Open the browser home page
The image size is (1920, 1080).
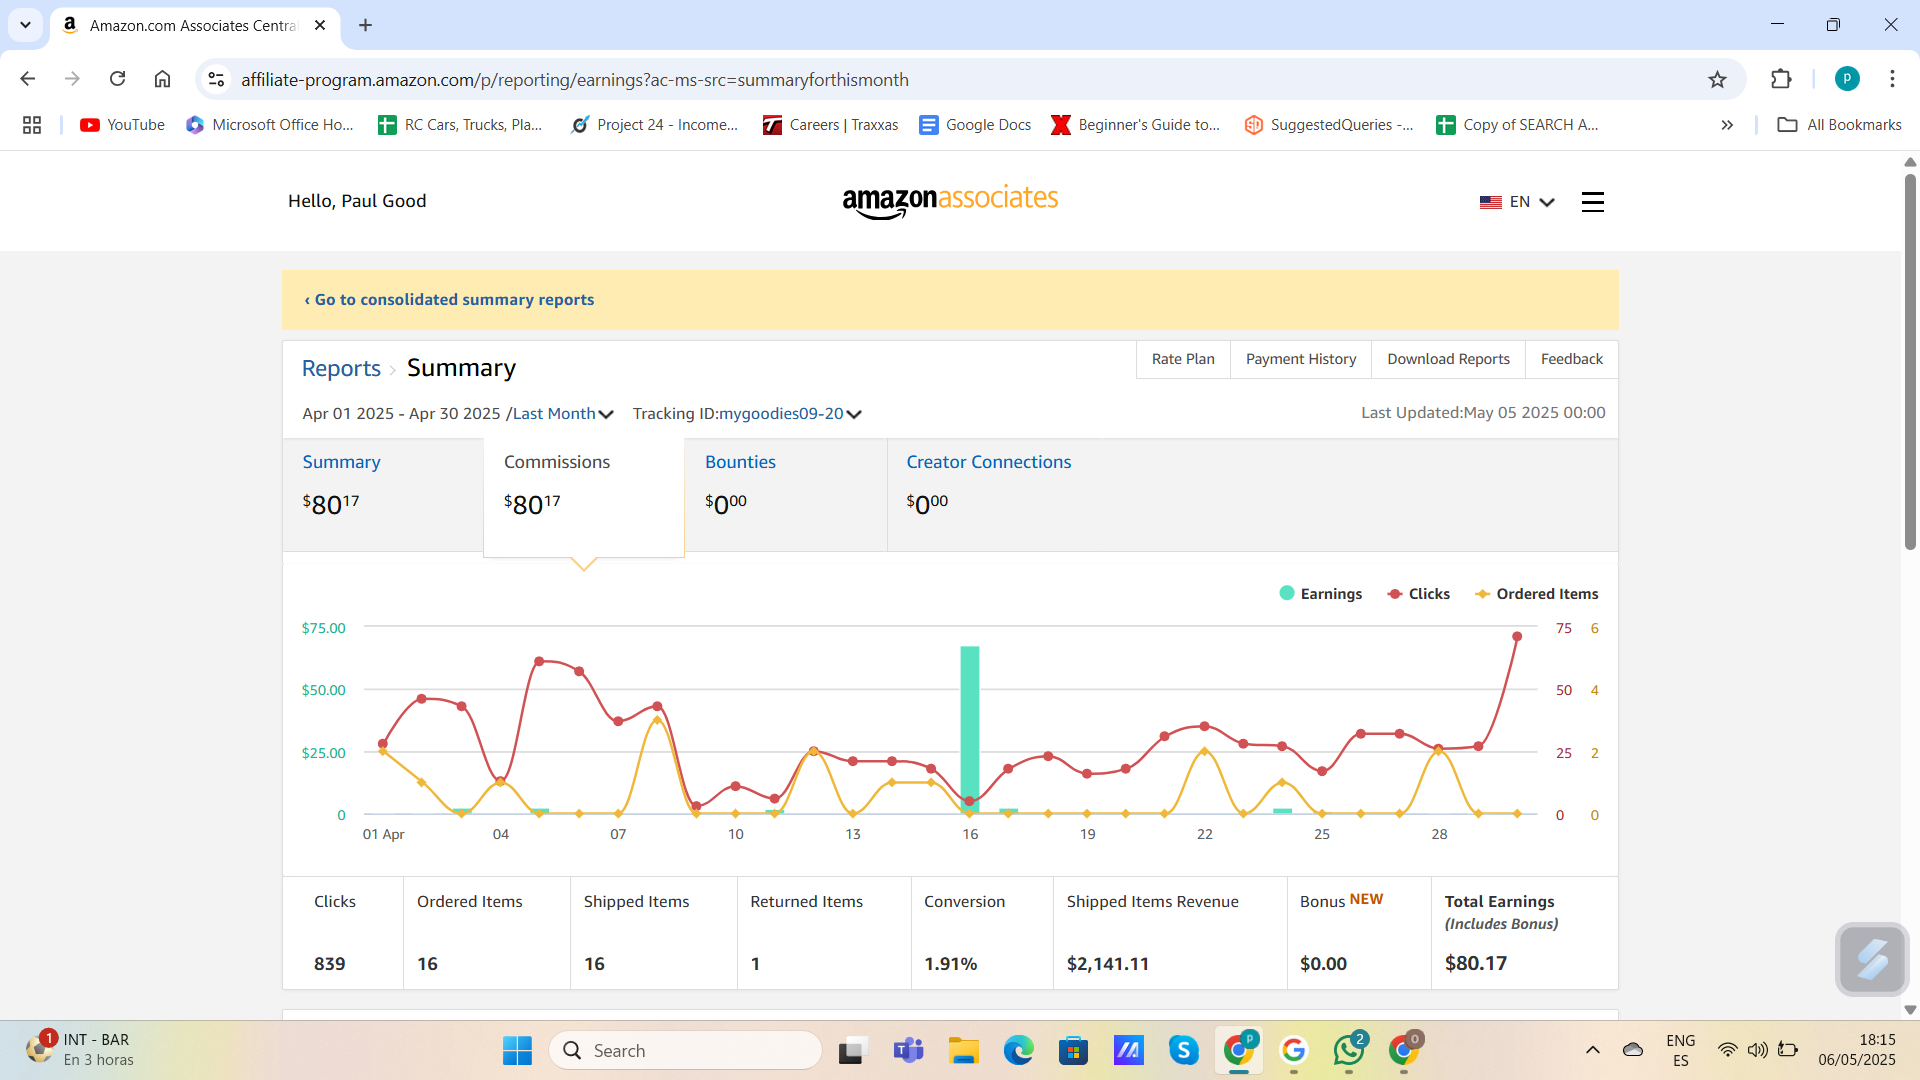162,79
